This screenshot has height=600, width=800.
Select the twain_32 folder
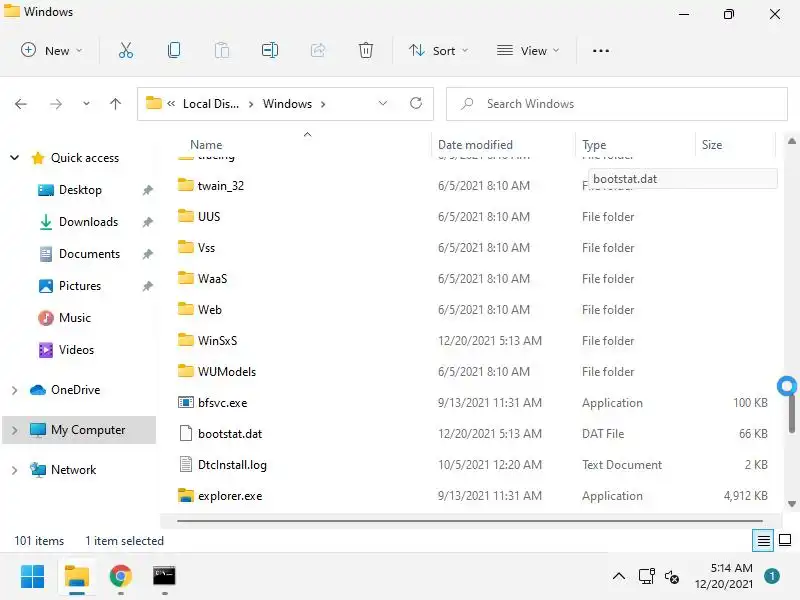point(220,186)
